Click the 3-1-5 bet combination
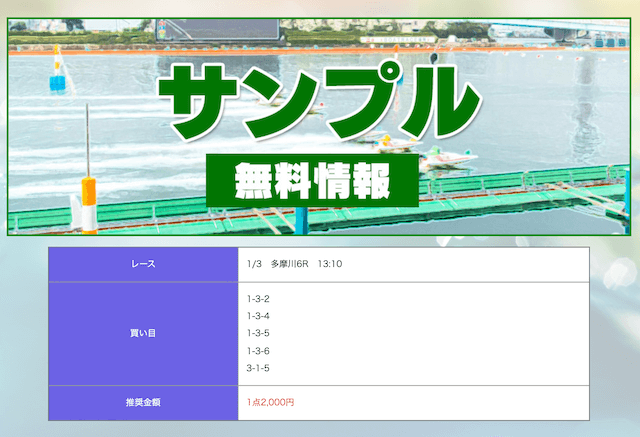 pos(258,368)
